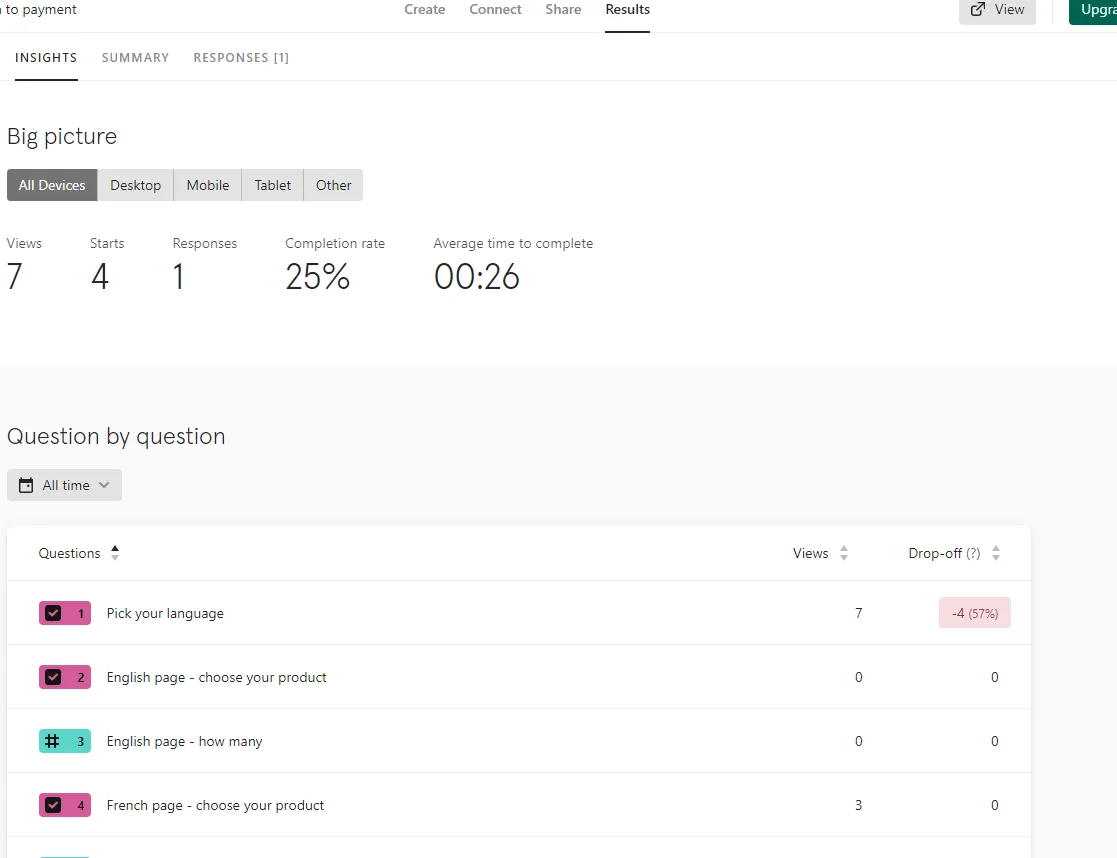Click the Views count 7 statistic
The width and height of the screenshot is (1117, 858).
pyautogui.click(x=14, y=276)
